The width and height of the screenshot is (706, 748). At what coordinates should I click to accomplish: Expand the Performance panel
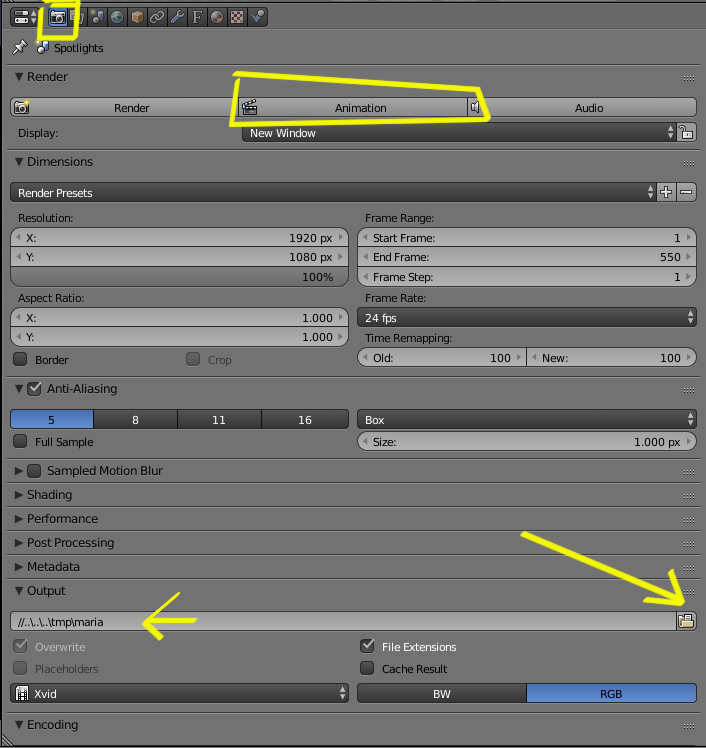pos(19,519)
